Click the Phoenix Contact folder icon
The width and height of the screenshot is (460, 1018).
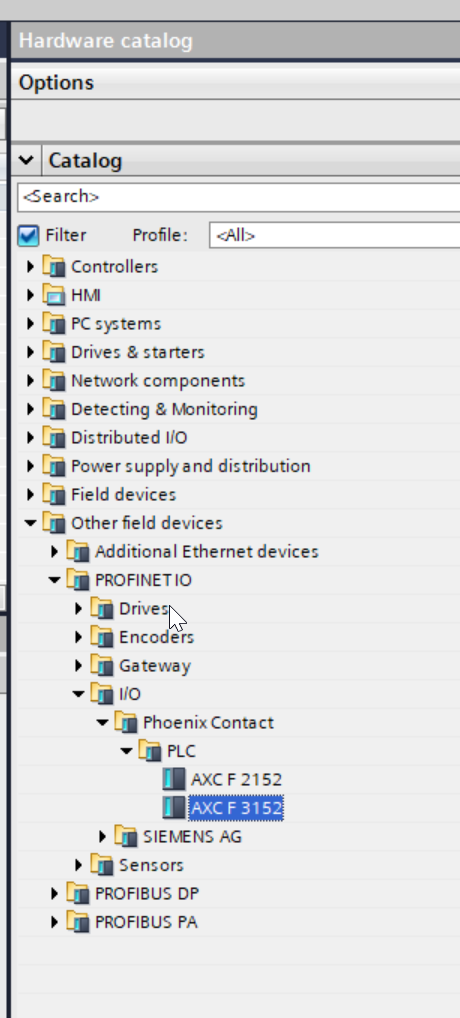click(126, 723)
